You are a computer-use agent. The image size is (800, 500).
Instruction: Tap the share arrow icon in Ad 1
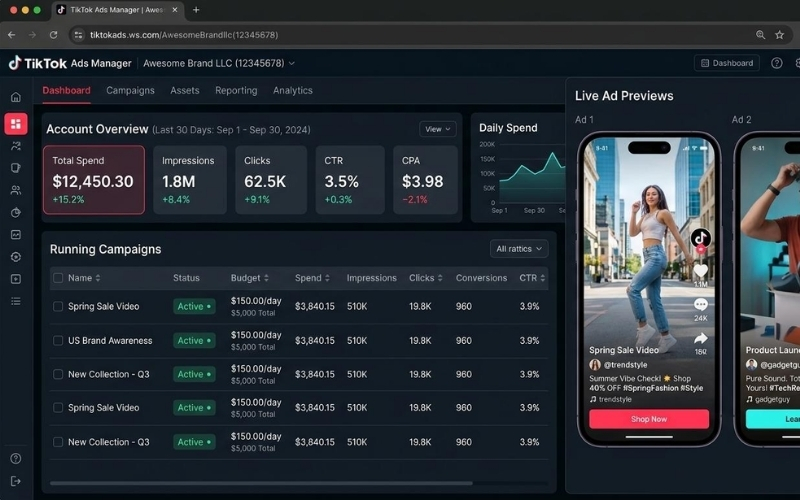coord(701,338)
